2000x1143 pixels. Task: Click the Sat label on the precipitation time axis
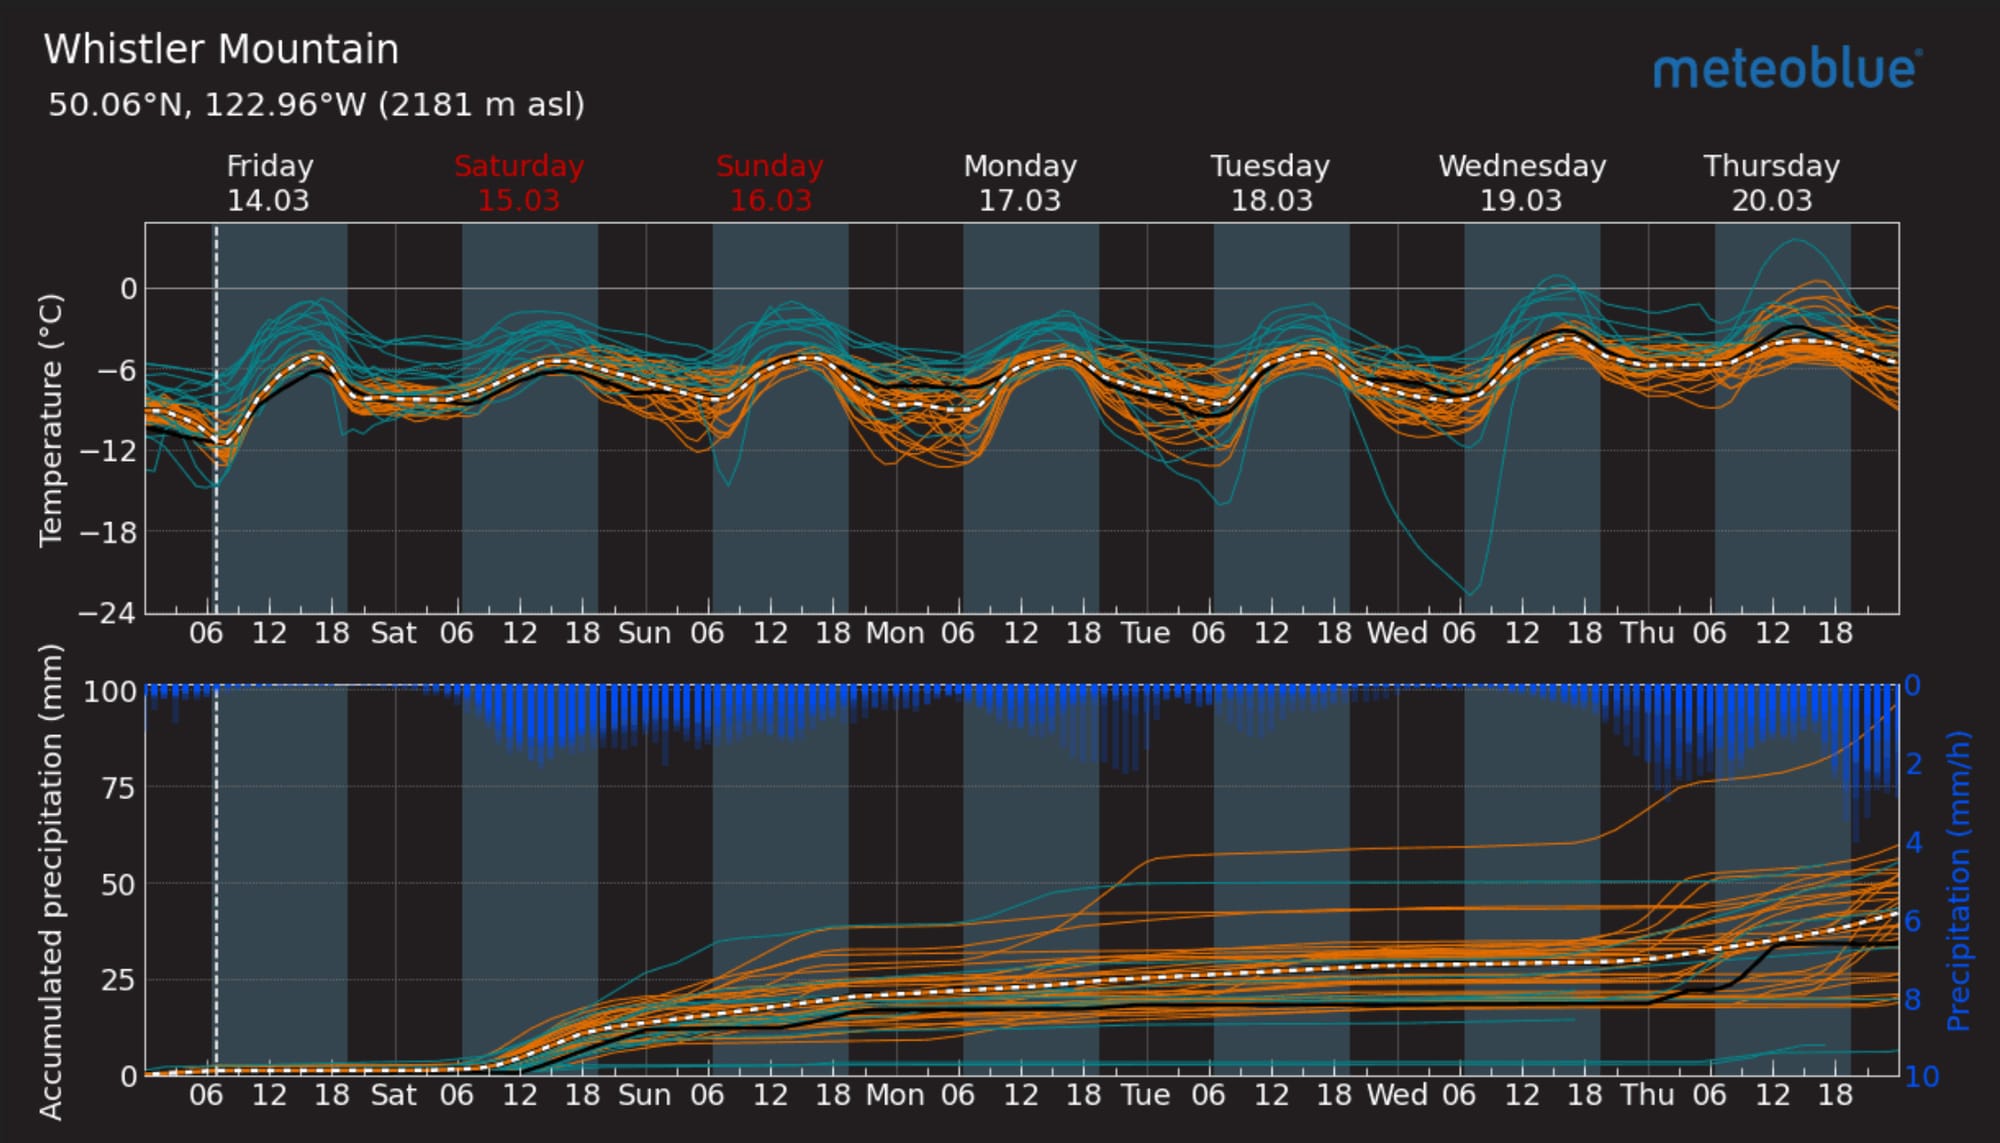point(393,1095)
